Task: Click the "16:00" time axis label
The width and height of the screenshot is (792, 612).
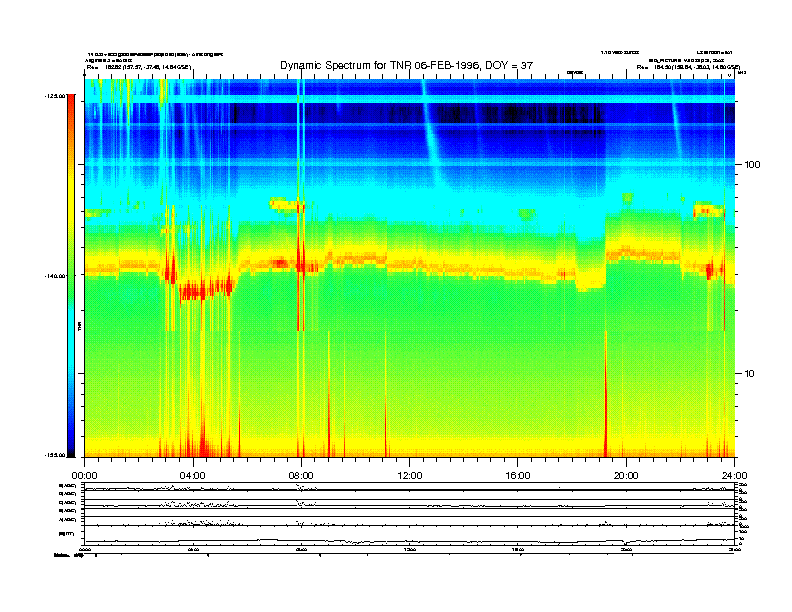Action: (x=518, y=476)
